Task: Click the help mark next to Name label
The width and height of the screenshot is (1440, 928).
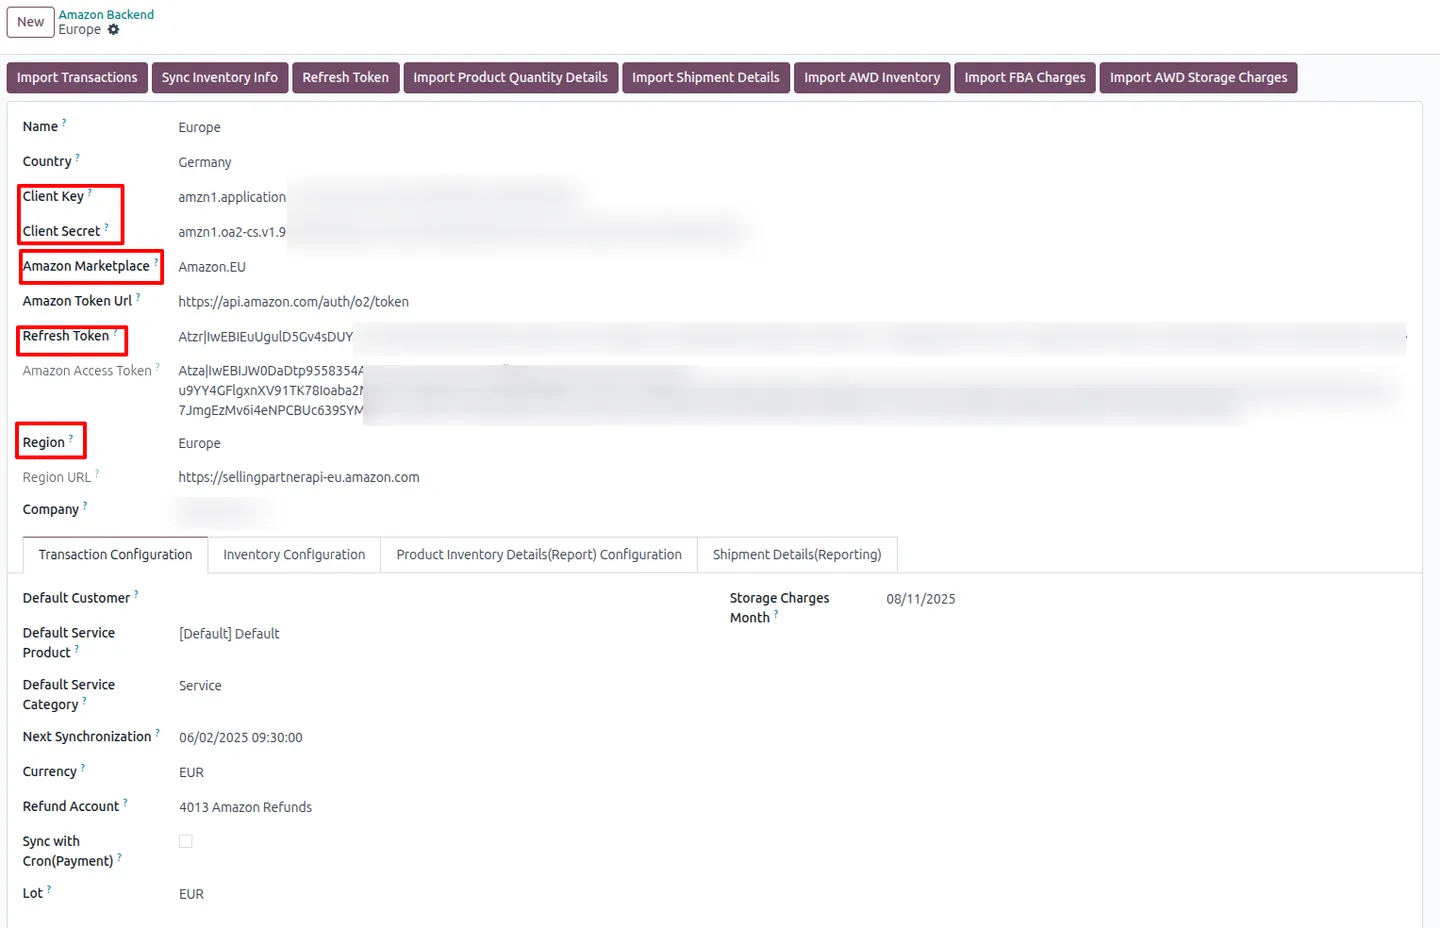Action: pos(64,123)
